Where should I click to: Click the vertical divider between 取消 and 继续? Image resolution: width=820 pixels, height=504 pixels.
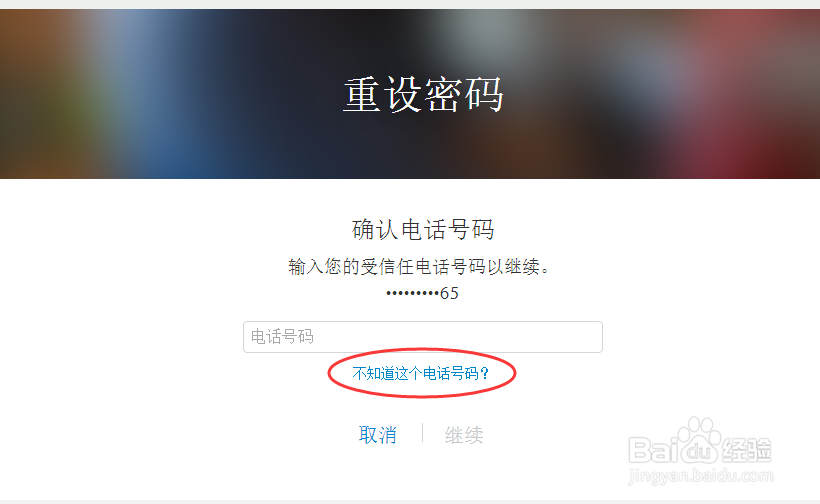point(422,433)
